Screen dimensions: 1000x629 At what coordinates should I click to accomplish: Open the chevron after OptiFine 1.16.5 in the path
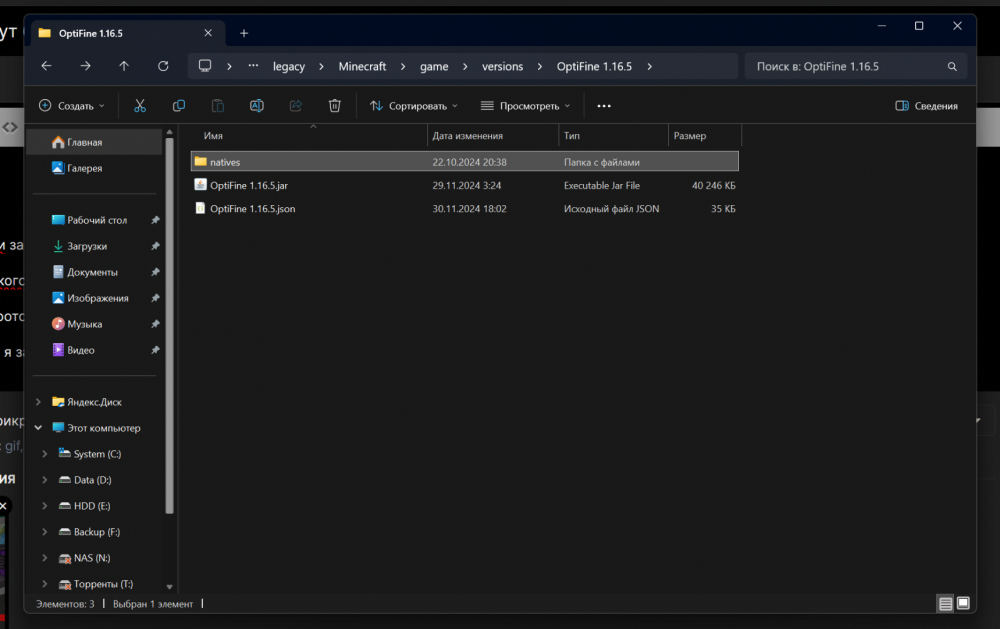[x=649, y=66]
